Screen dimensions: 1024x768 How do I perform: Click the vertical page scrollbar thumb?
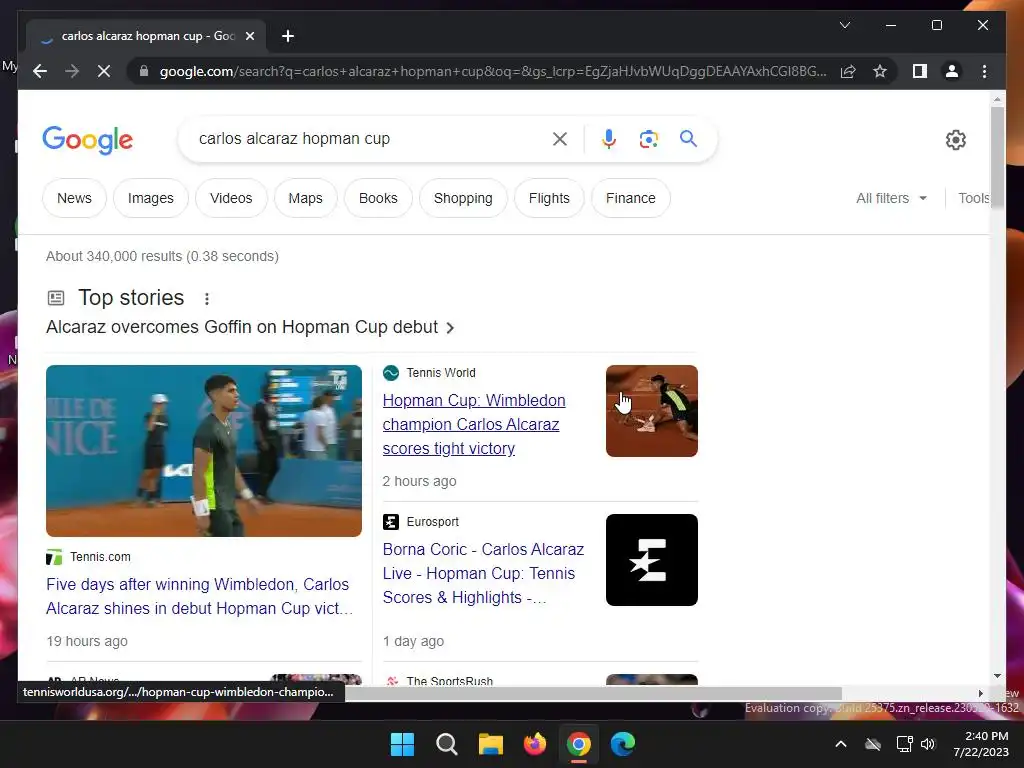pos(997,157)
